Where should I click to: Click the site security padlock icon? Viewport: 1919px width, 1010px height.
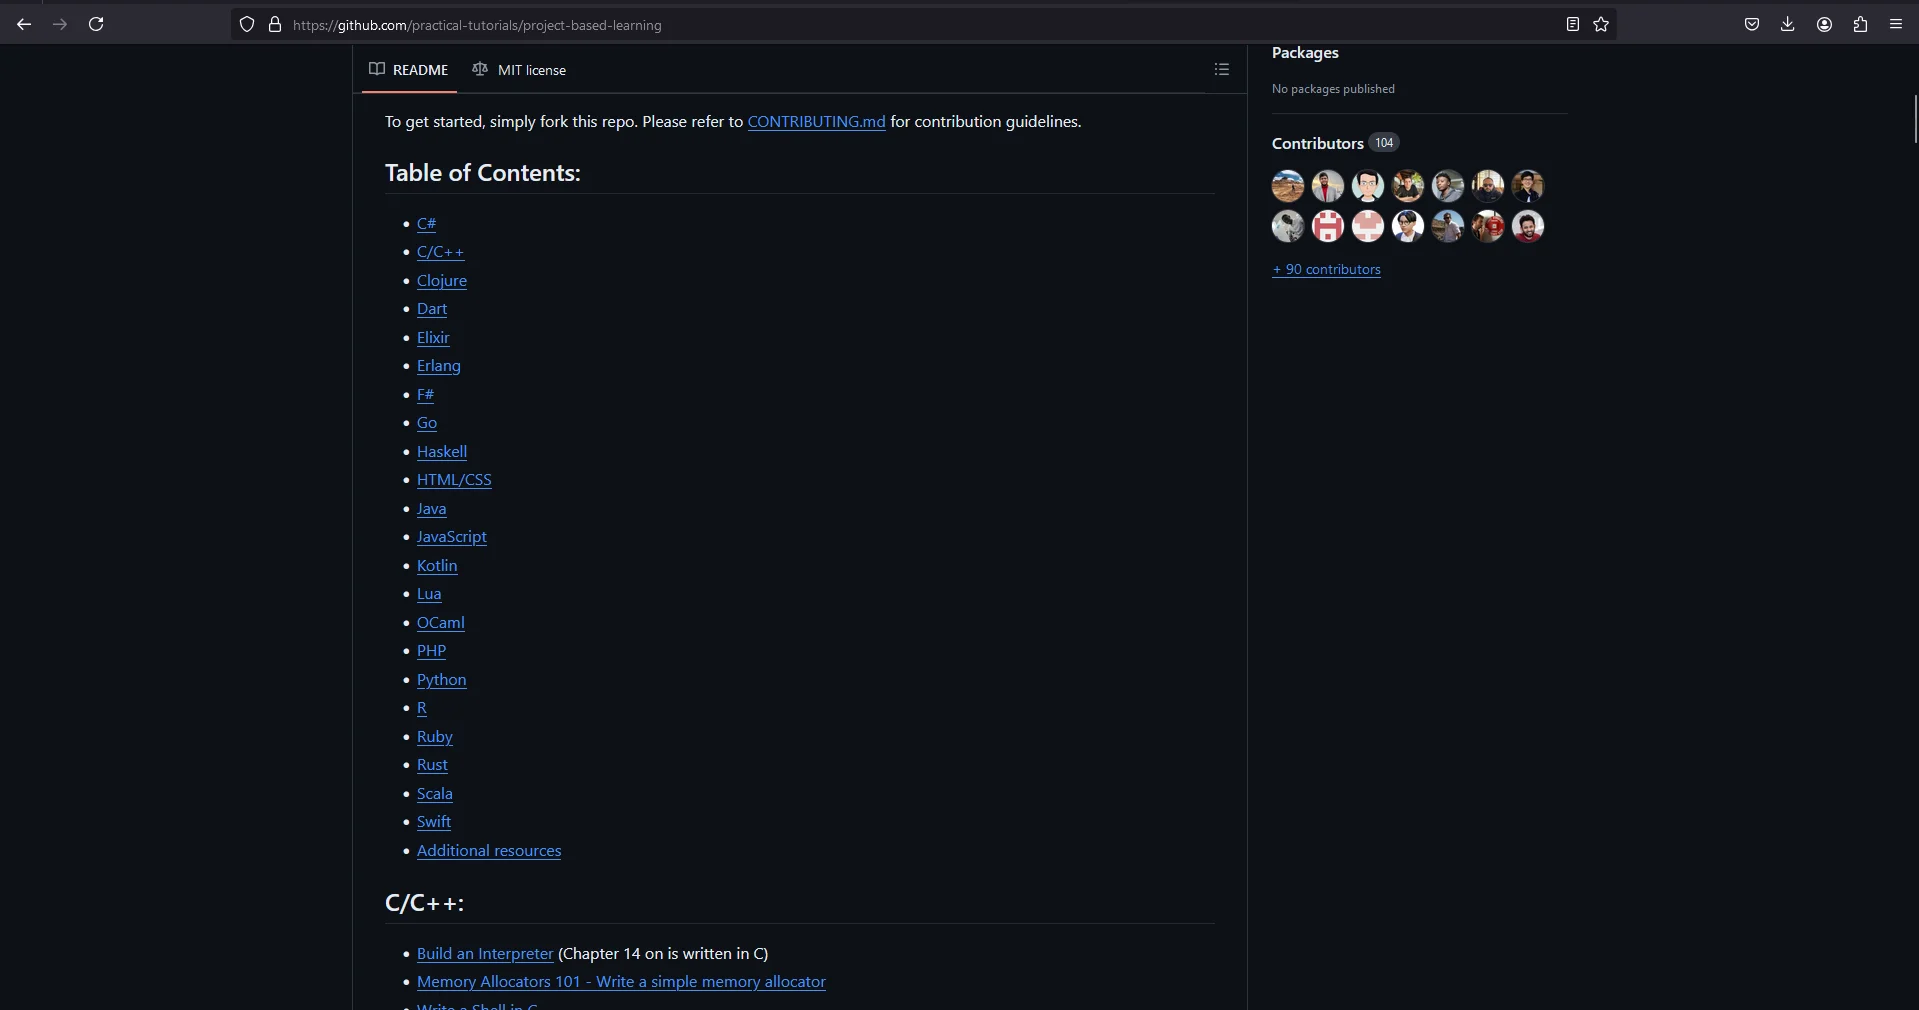coord(275,24)
